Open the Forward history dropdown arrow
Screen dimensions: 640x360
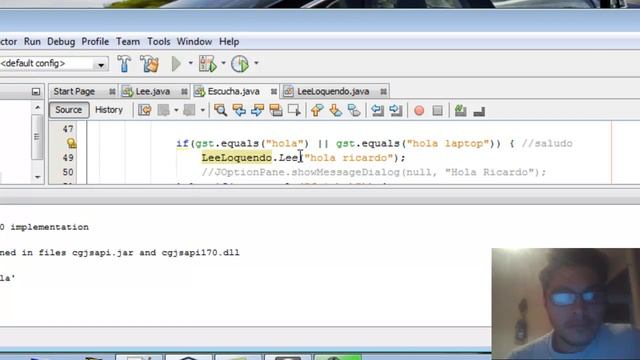pyautogui.click(x=202, y=110)
